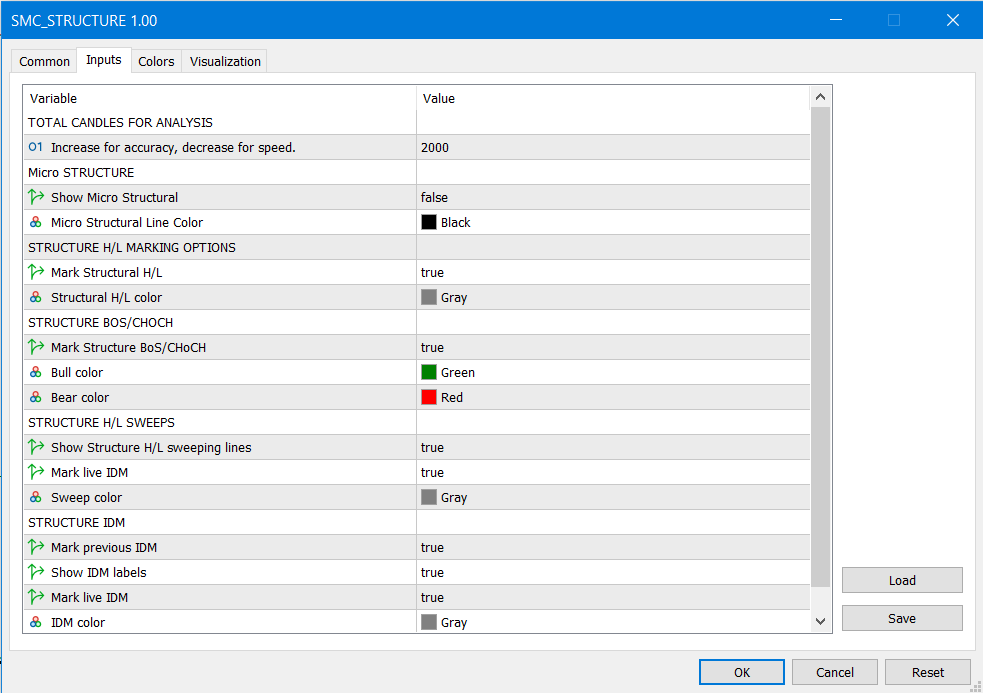983x693 pixels.
Task: Click the scrollbar down arrow in the parameter list
Action: tap(820, 620)
